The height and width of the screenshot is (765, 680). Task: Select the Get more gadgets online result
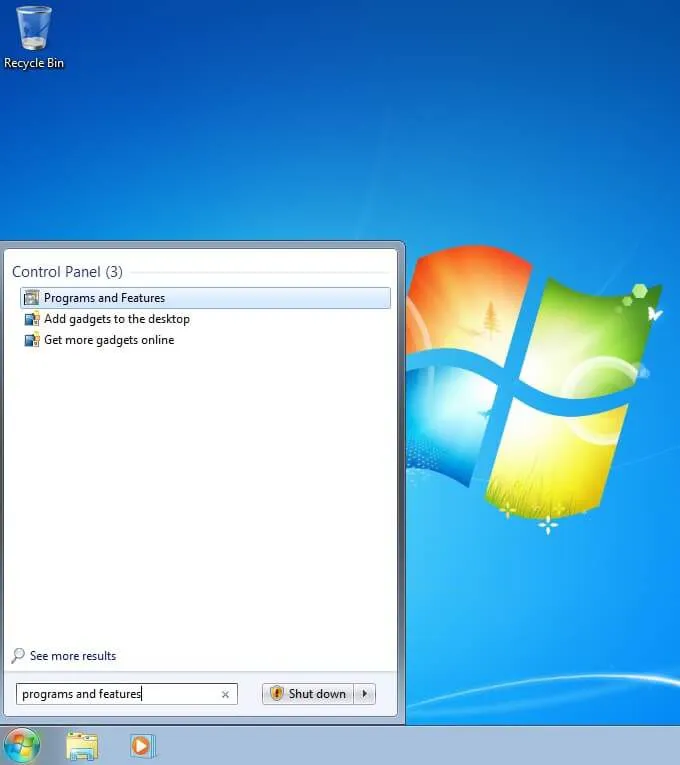click(205, 340)
